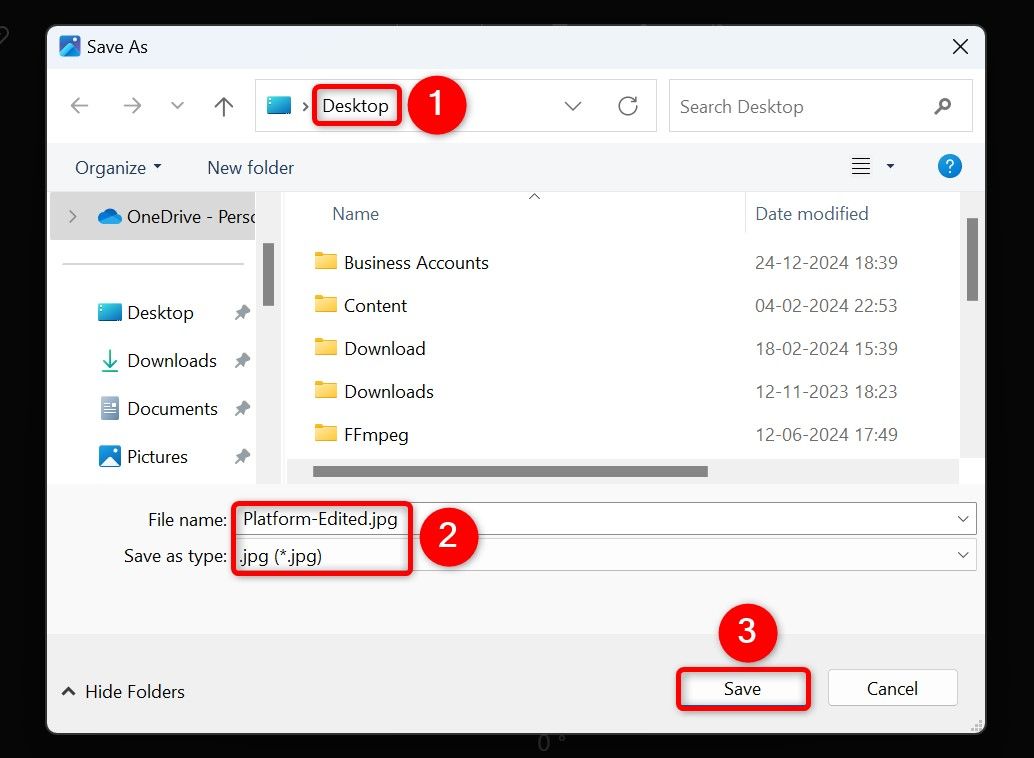The image size is (1034, 758).
Task: Click the Save button
Action: tap(742, 688)
